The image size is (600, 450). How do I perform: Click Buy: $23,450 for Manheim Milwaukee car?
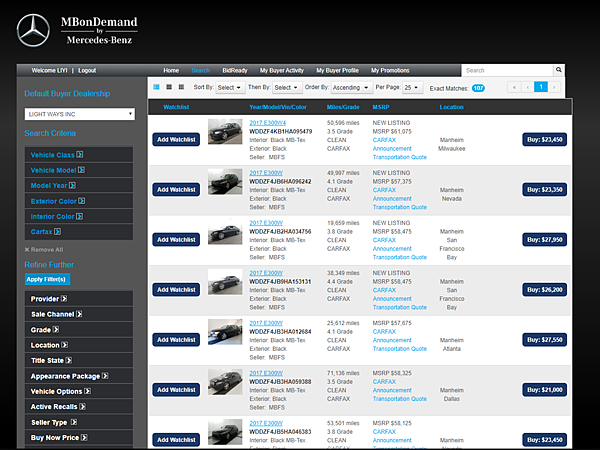(545, 140)
